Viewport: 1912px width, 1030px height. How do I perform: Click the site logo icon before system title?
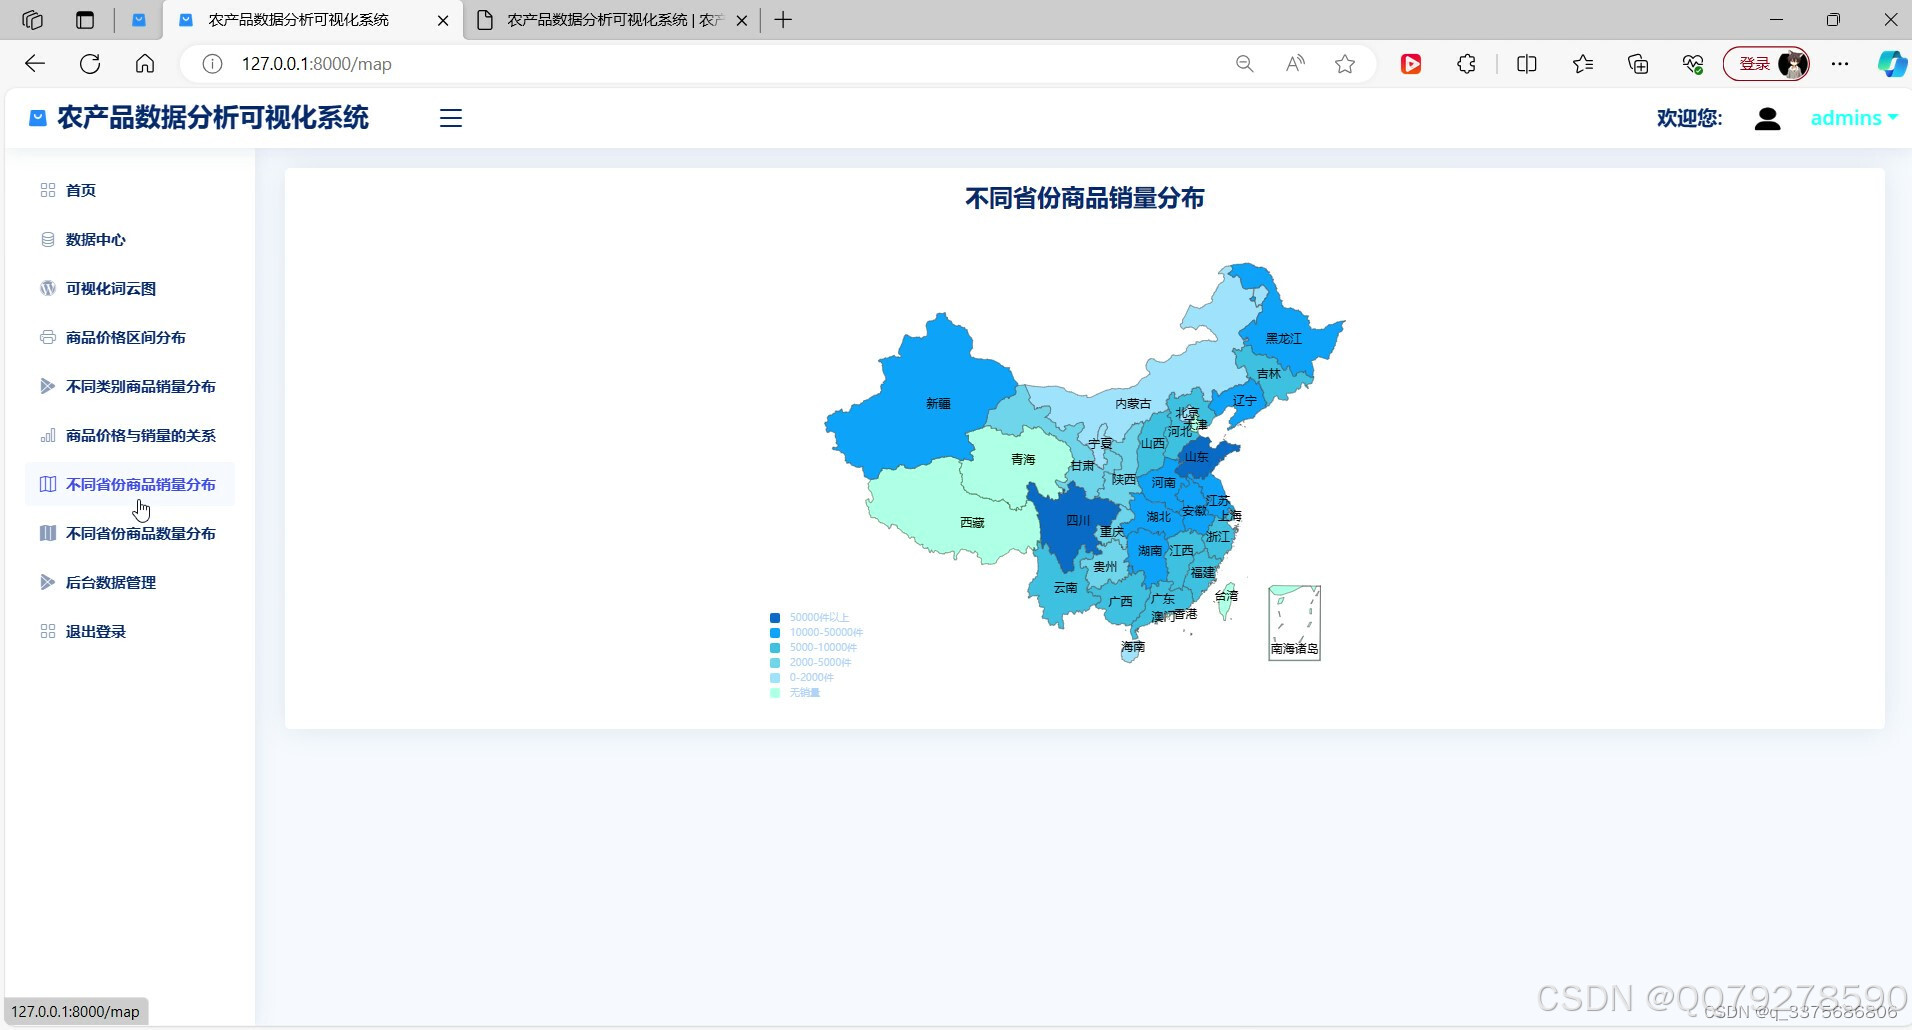[x=38, y=118]
